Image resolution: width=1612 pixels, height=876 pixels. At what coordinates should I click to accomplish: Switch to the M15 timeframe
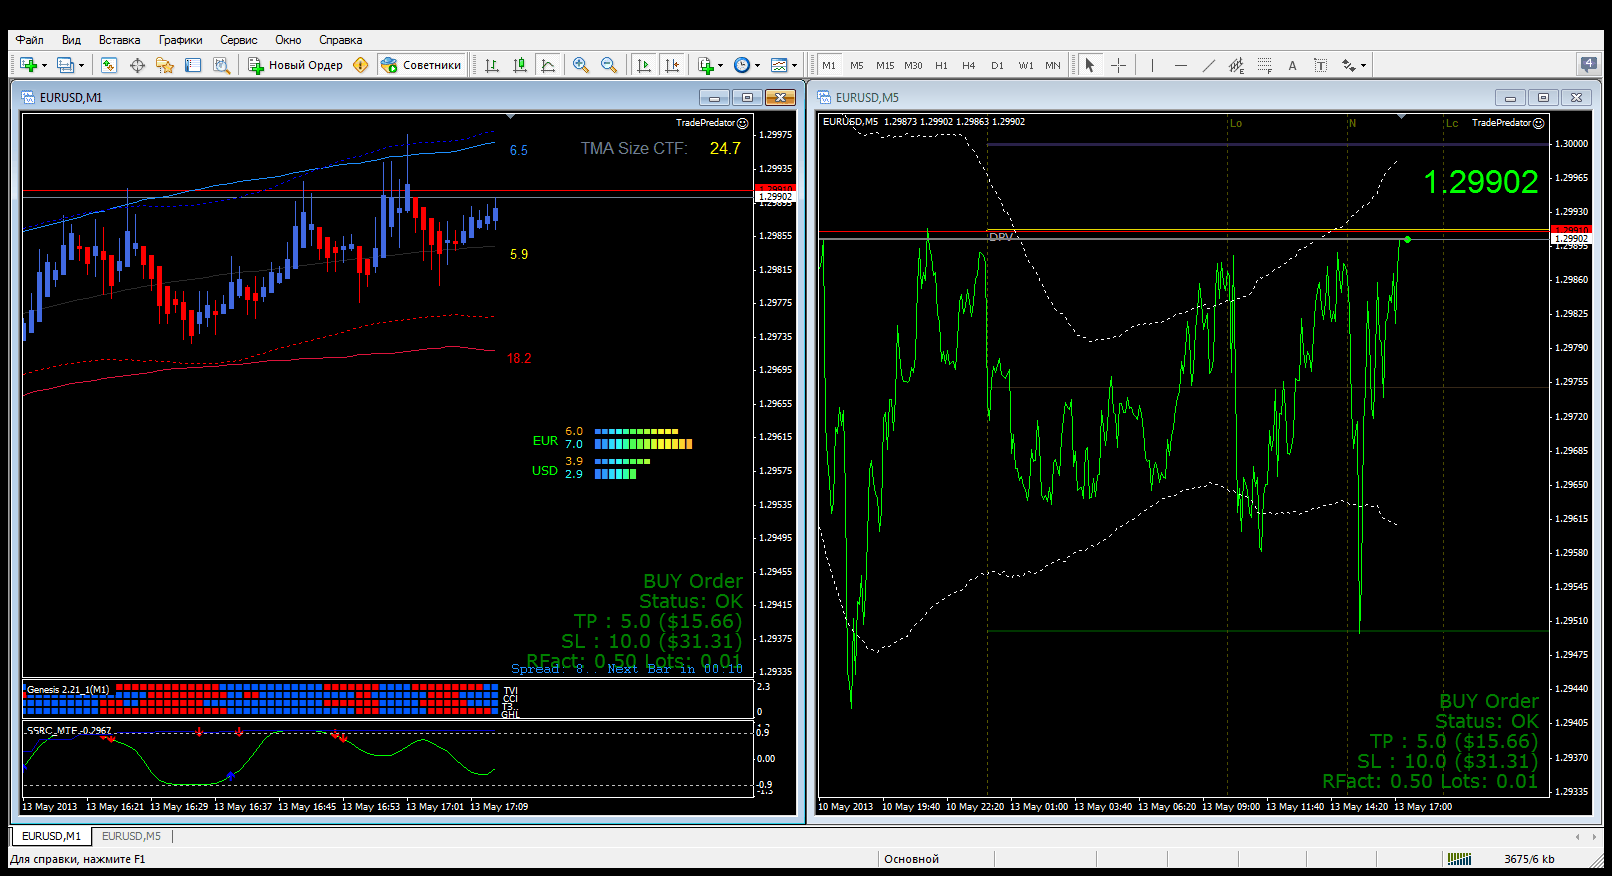(x=885, y=65)
